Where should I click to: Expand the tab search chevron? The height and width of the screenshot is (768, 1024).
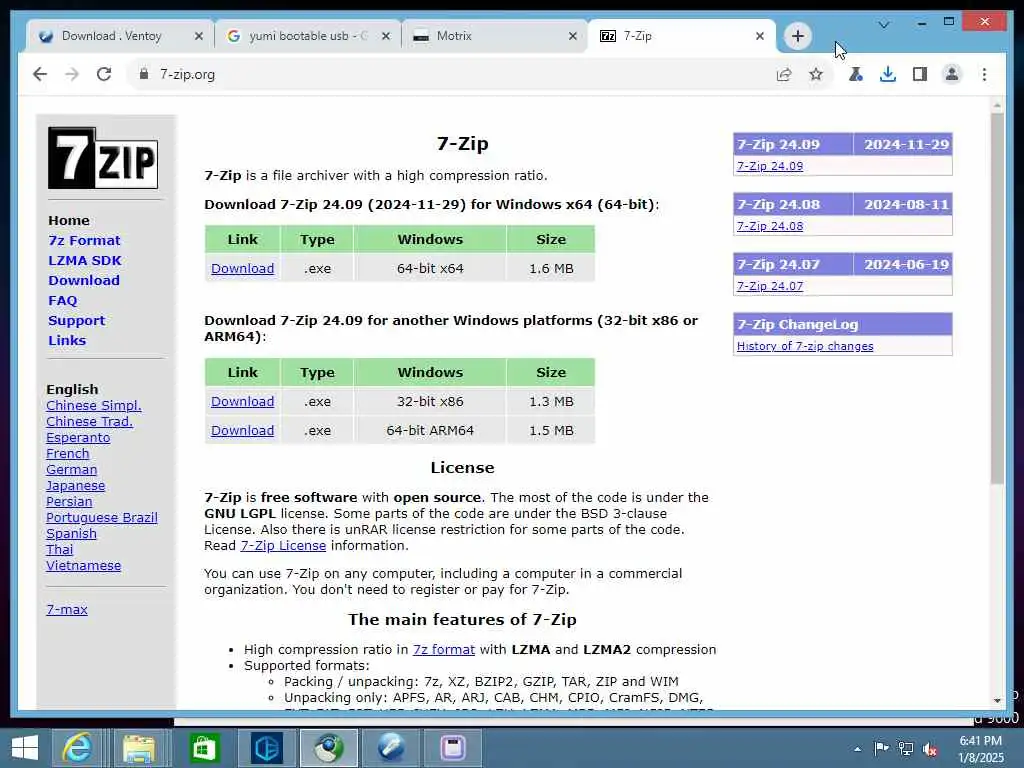coord(884,25)
